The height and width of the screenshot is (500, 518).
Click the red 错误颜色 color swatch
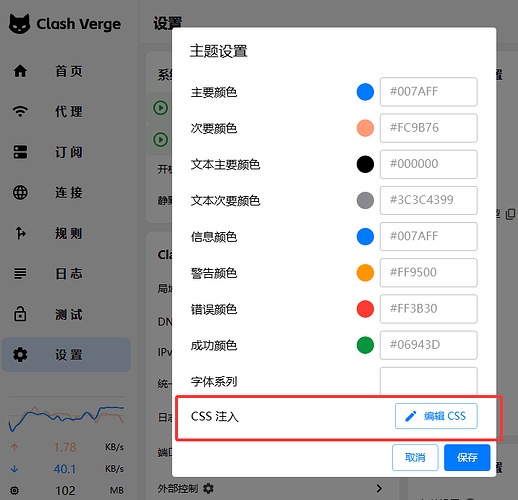coord(365,309)
